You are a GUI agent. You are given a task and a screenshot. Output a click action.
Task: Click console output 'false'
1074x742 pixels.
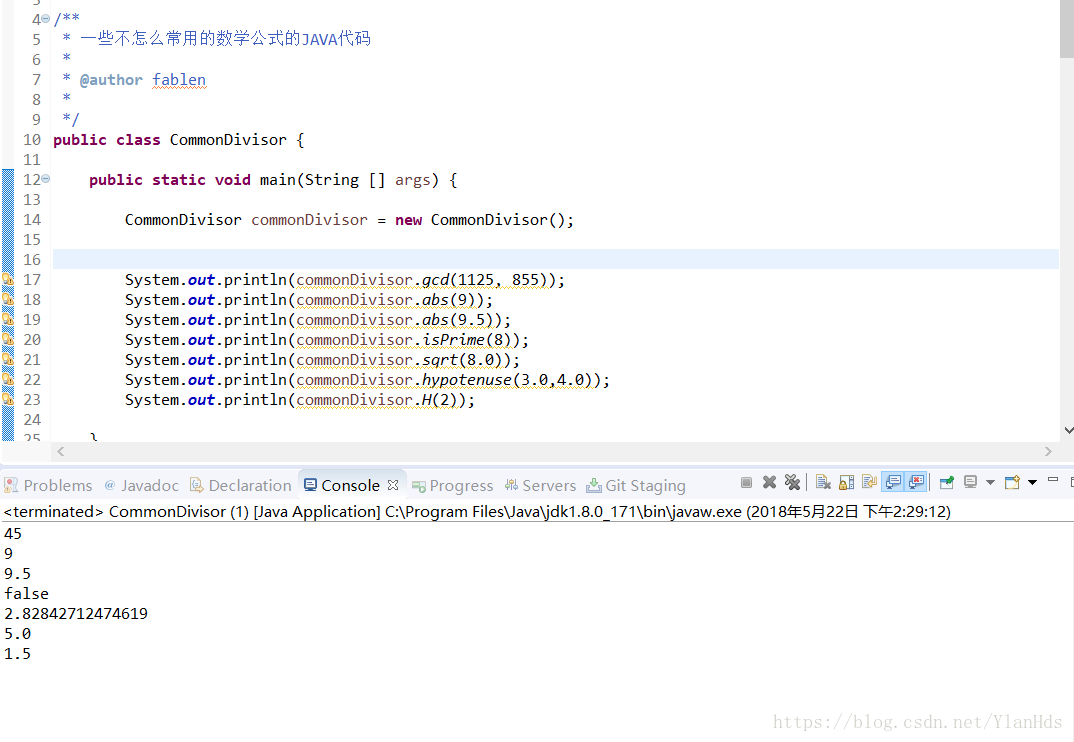27,593
